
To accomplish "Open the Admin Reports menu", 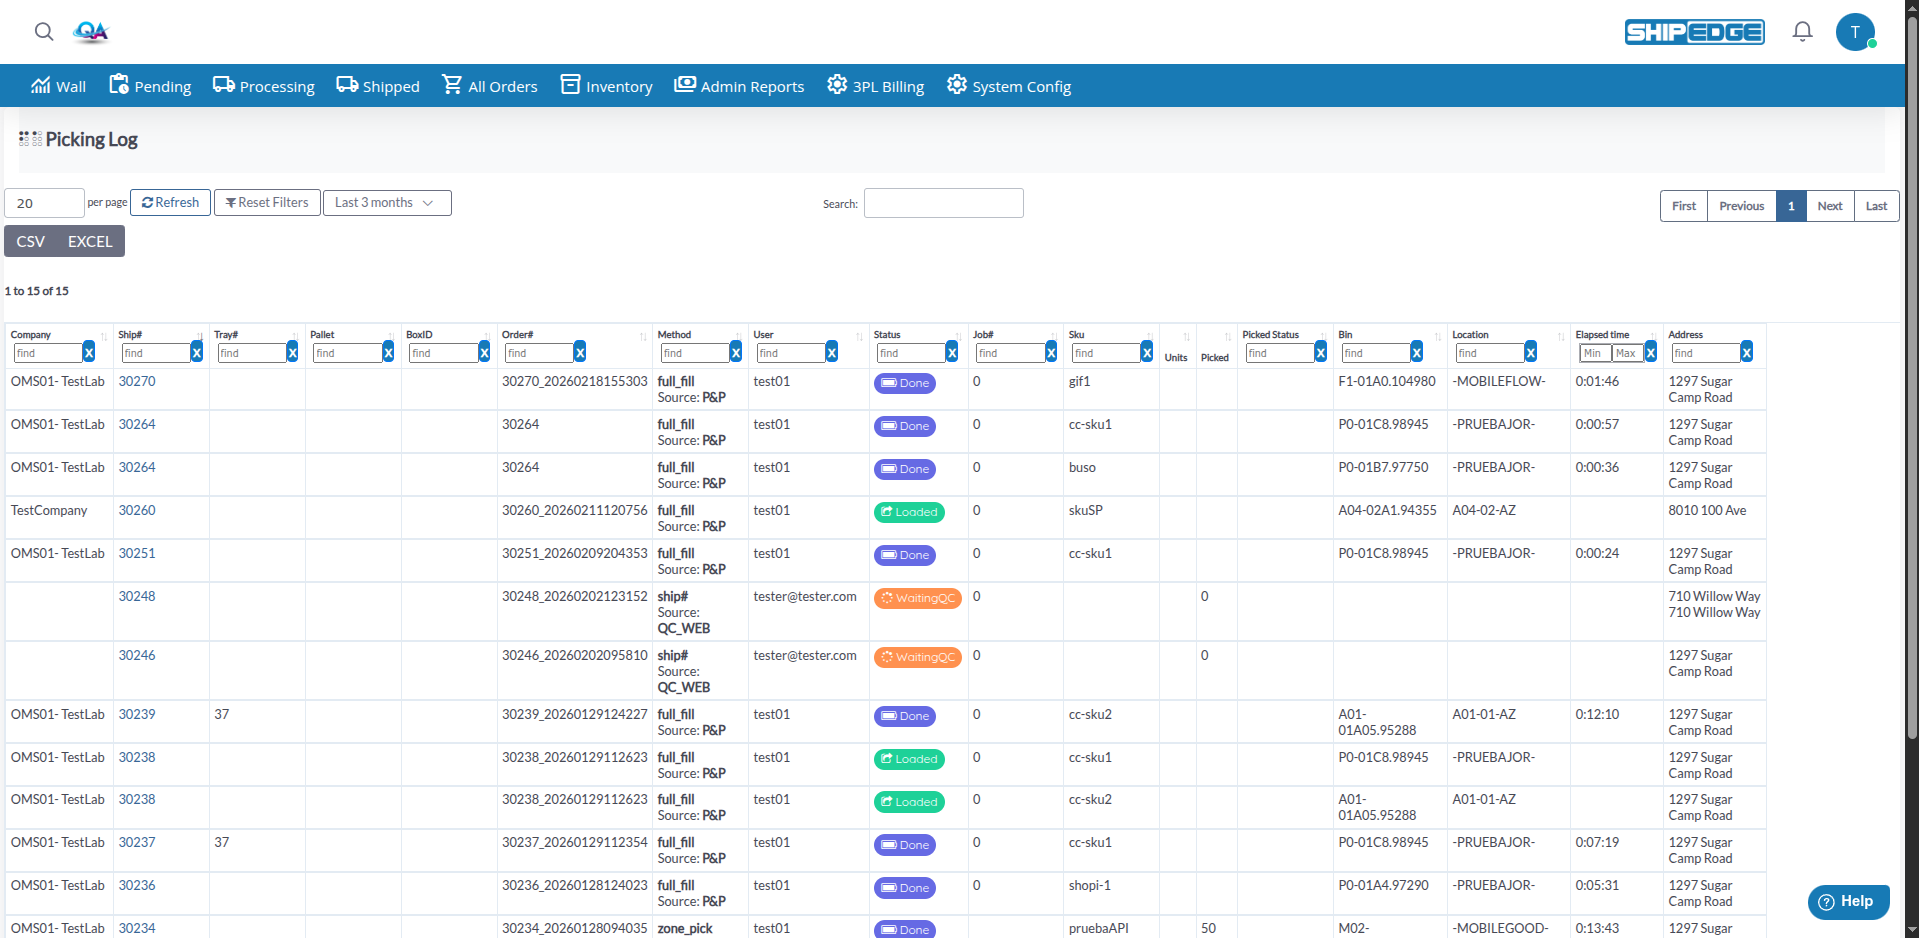I will (x=739, y=86).
